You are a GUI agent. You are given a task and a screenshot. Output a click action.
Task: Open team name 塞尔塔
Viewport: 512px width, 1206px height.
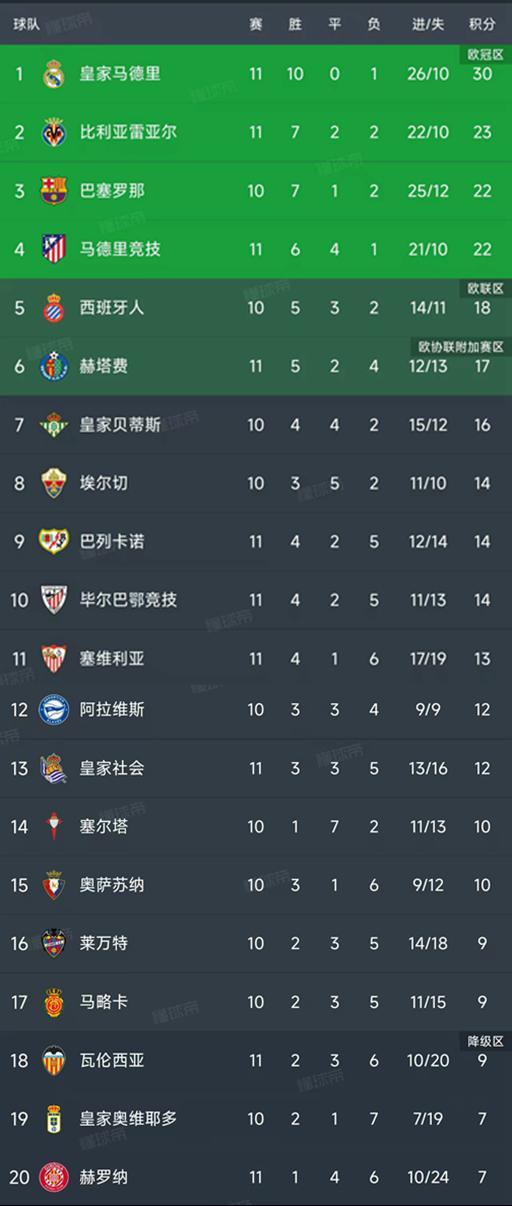tap(104, 826)
